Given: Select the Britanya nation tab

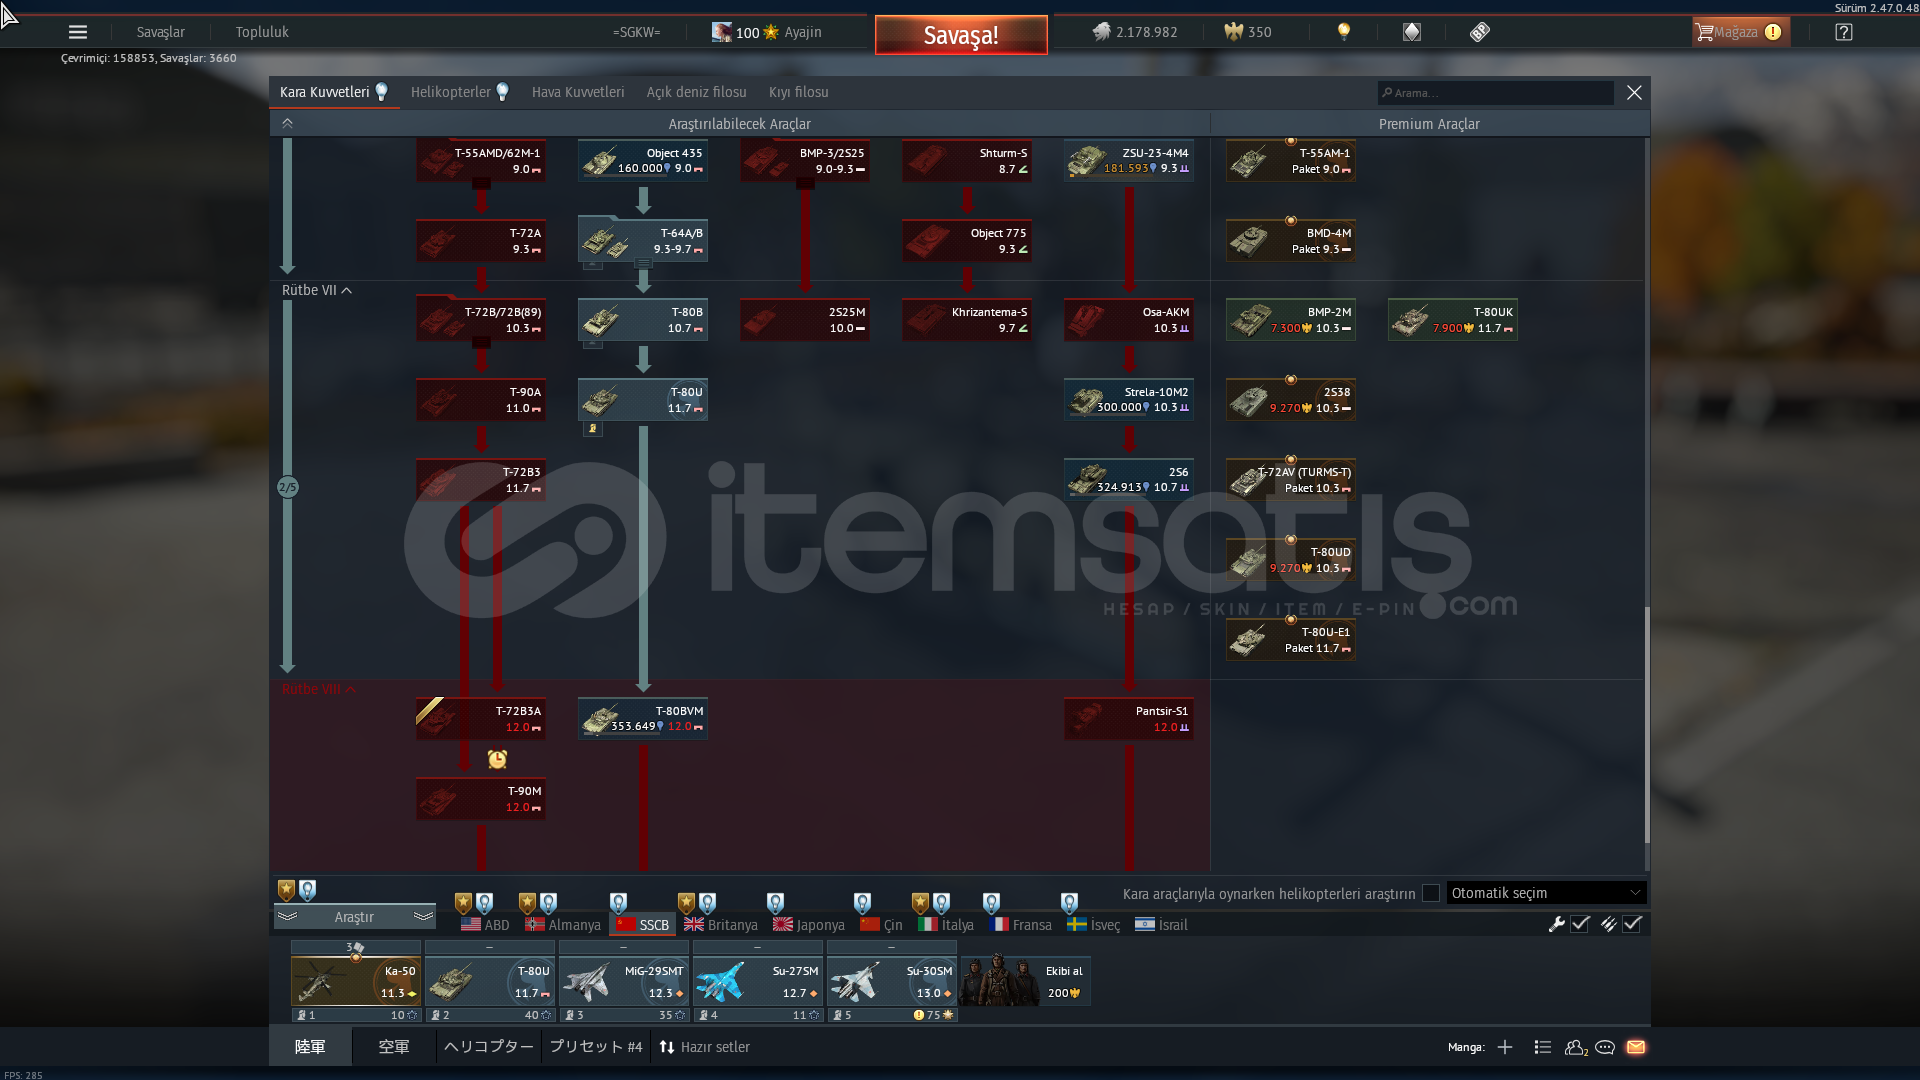Looking at the screenshot, I should pyautogui.click(x=721, y=925).
